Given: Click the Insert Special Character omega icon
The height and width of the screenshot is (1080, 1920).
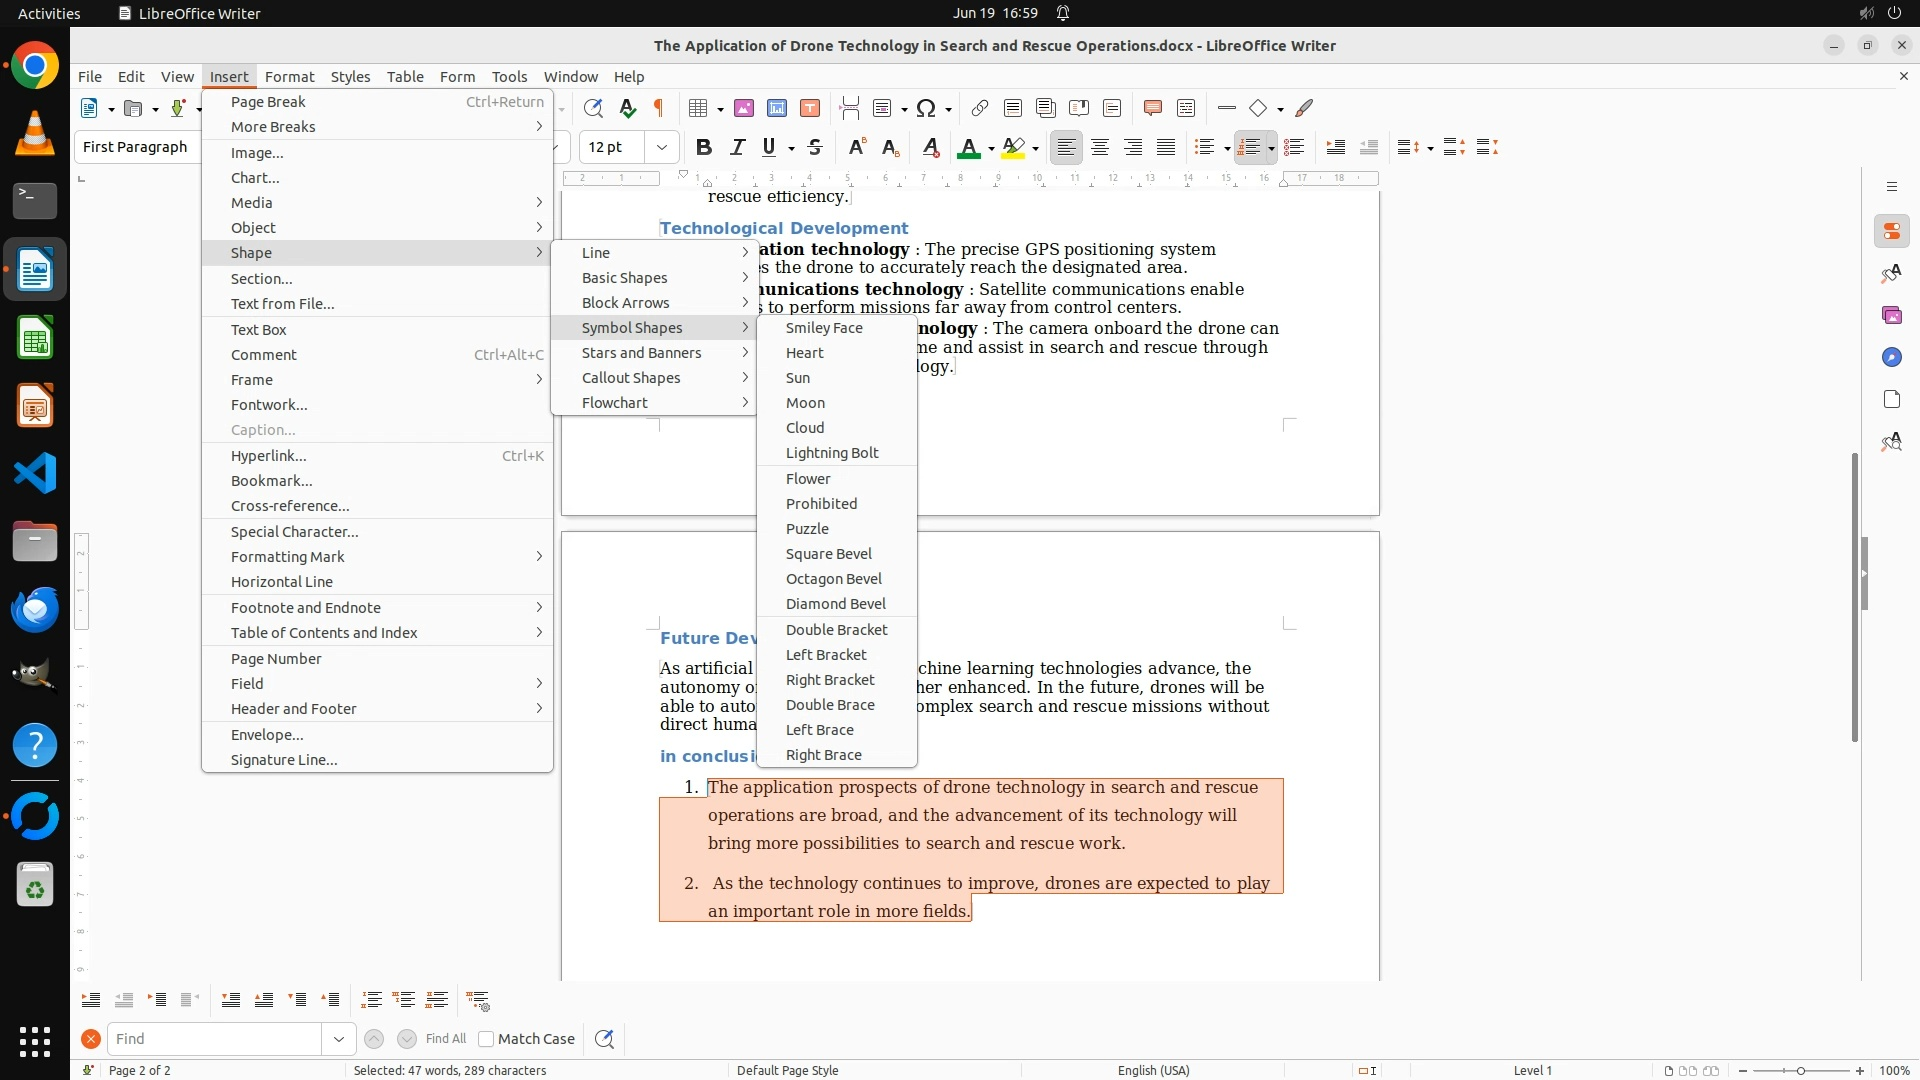Looking at the screenshot, I should click(x=926, y=109).
